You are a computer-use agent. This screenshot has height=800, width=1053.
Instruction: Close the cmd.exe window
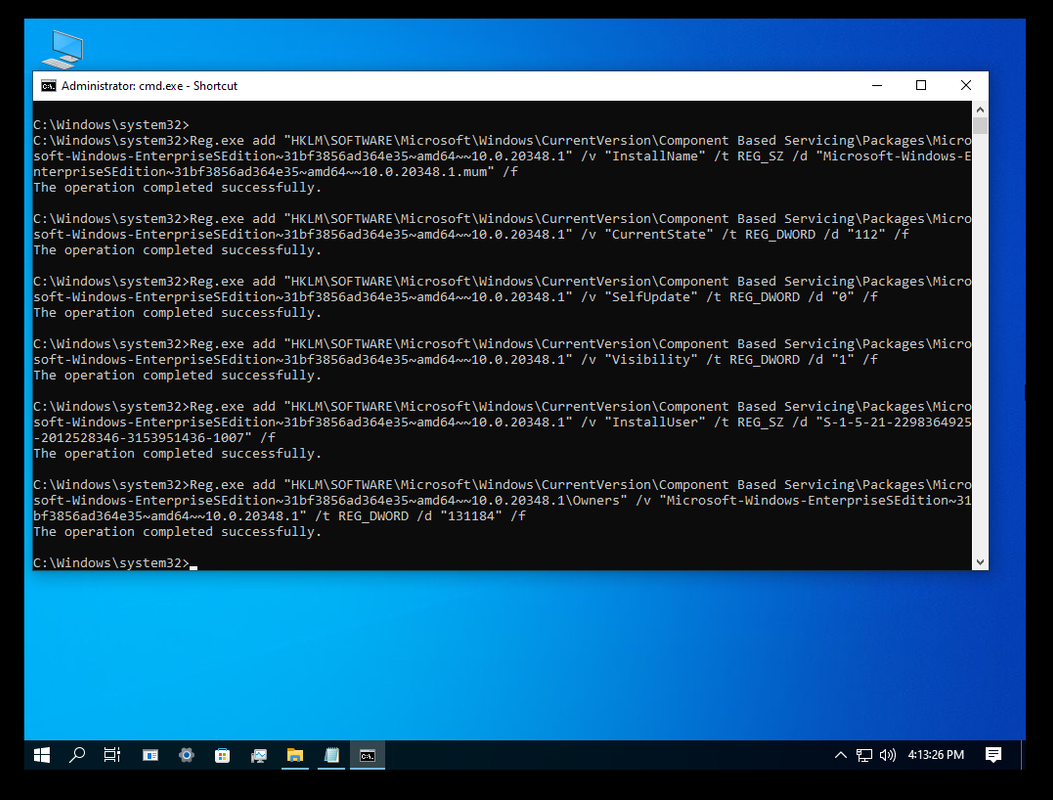point(966,85)
